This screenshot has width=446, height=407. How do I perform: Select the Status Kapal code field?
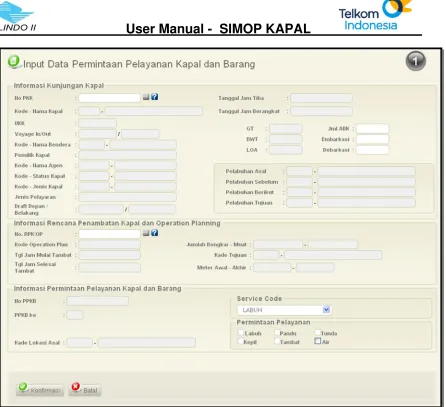[94, 176]
